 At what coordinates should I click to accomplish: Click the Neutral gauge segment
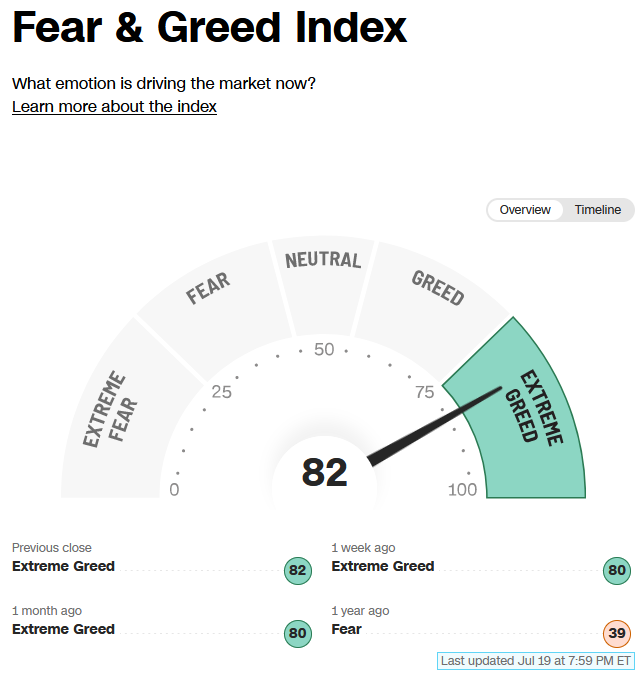tap(323, 284)
